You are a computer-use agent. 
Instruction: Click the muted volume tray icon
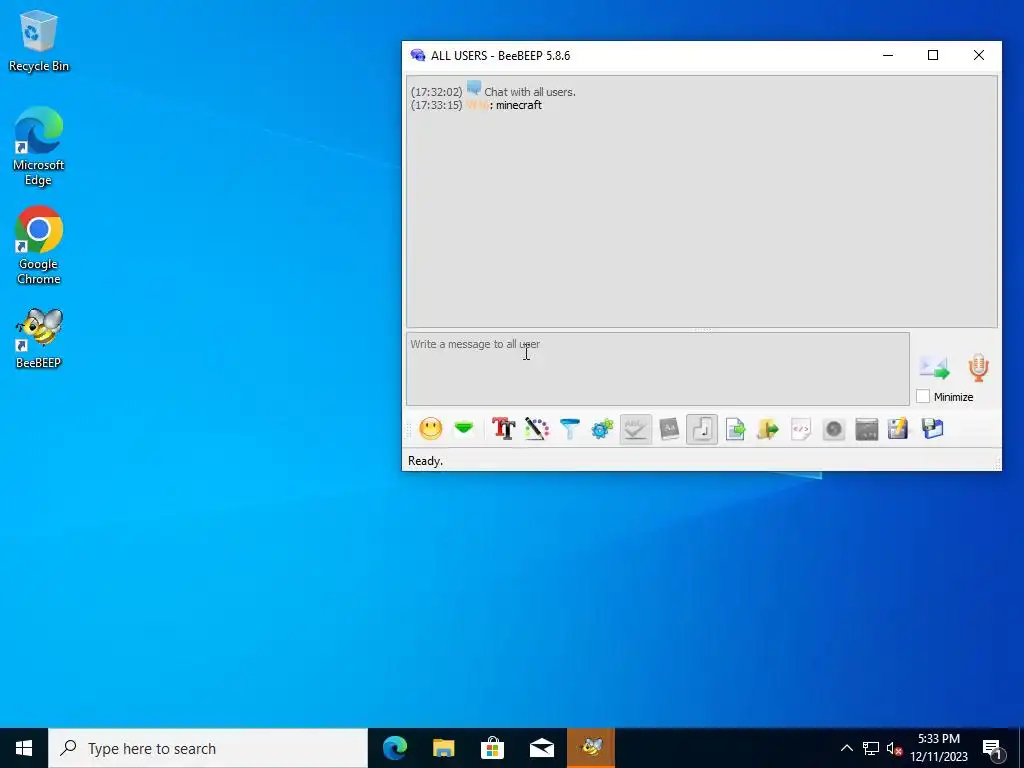894,748
